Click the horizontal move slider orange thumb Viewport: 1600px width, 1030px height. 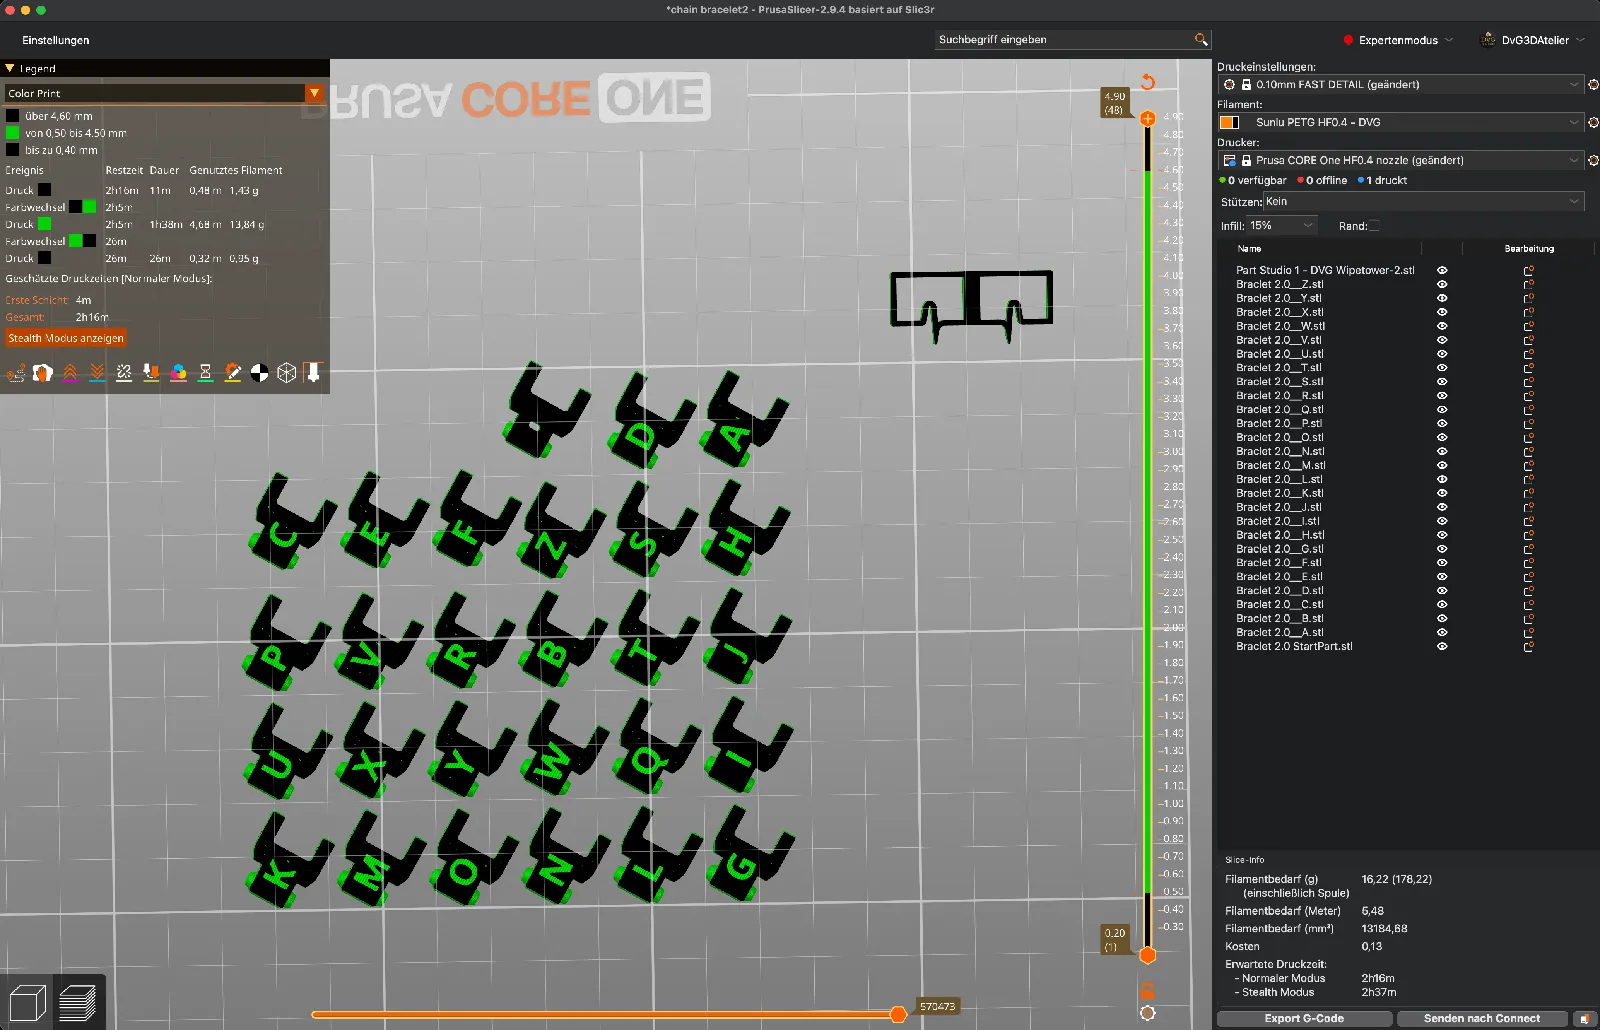(898, 1014)
